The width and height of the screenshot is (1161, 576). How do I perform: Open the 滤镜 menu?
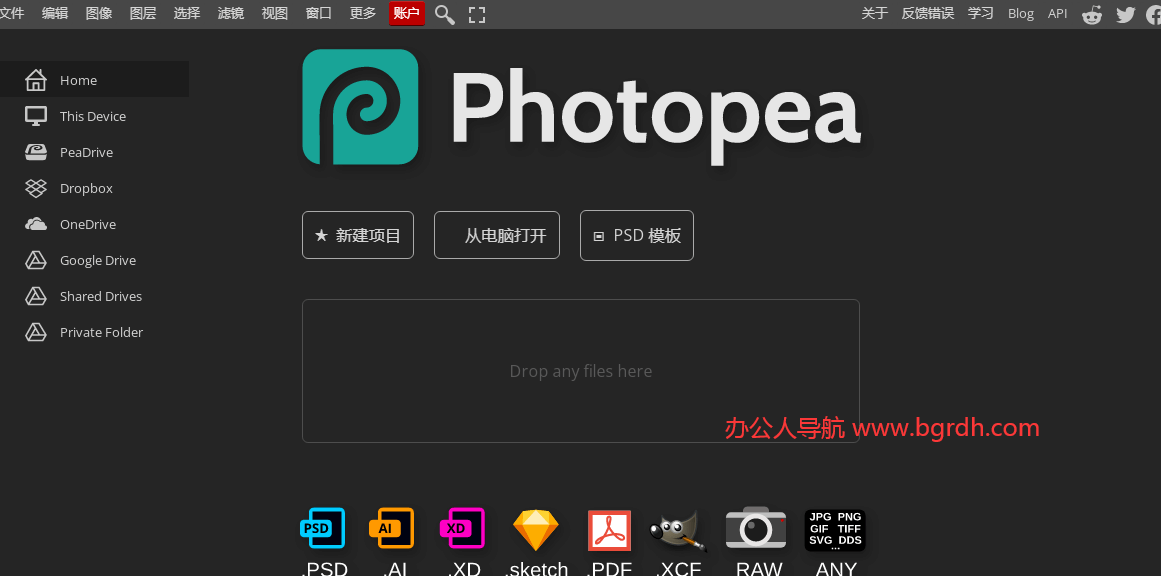point(230,14)
